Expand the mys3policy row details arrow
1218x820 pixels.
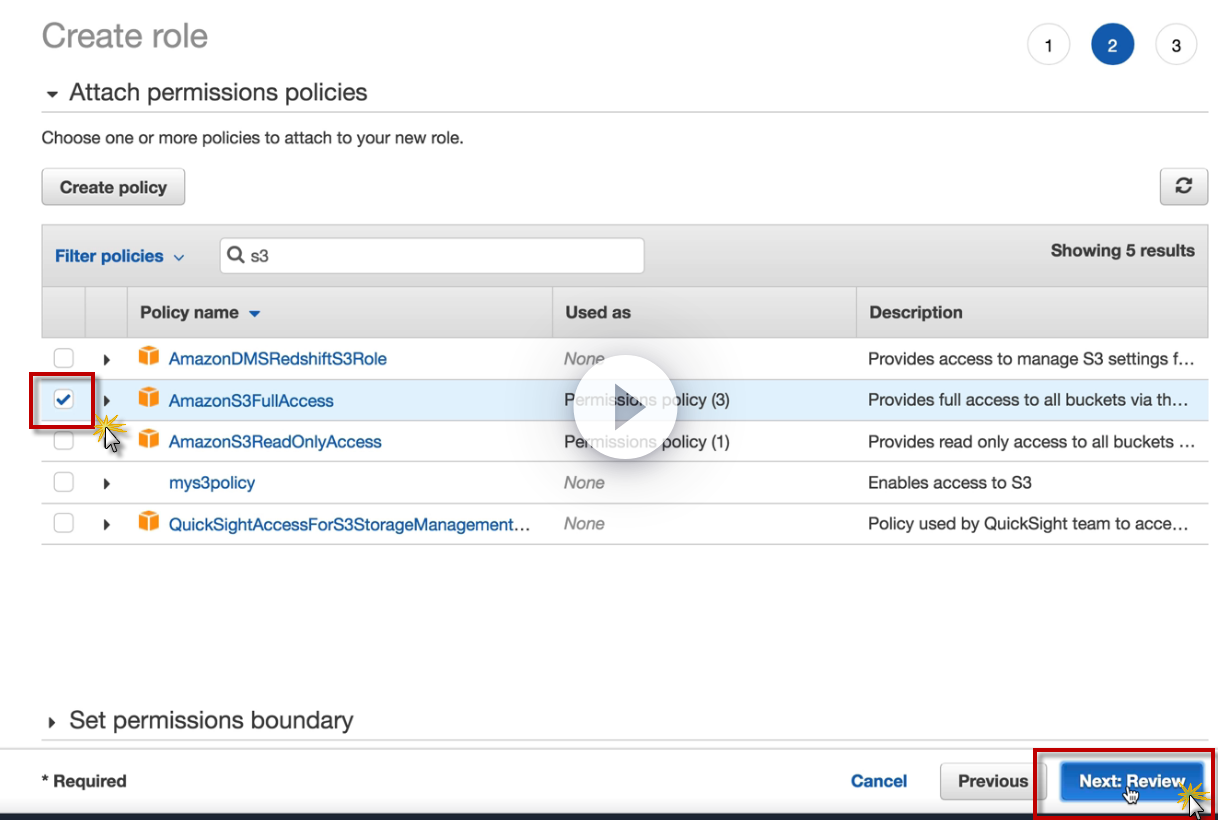point(106,484)
